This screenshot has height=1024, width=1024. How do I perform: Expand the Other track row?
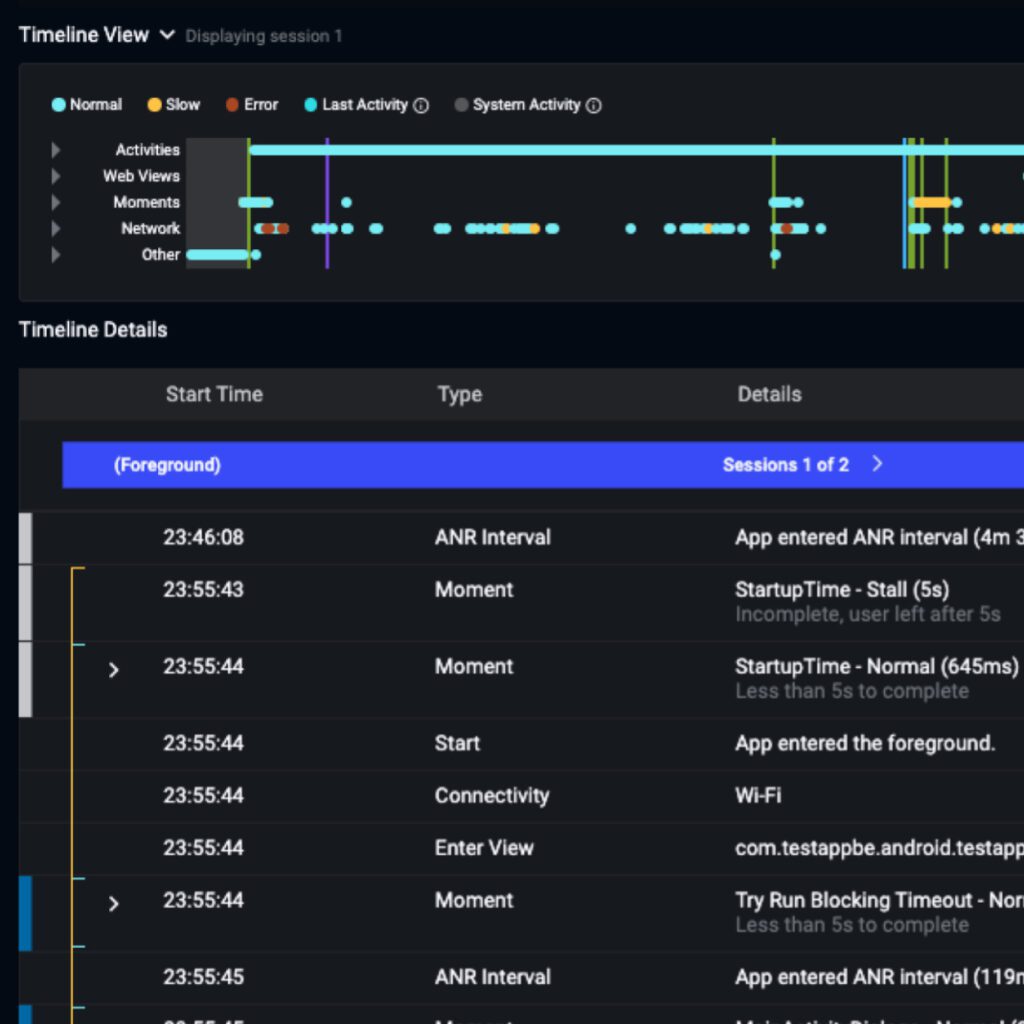[x=56, y=254]
